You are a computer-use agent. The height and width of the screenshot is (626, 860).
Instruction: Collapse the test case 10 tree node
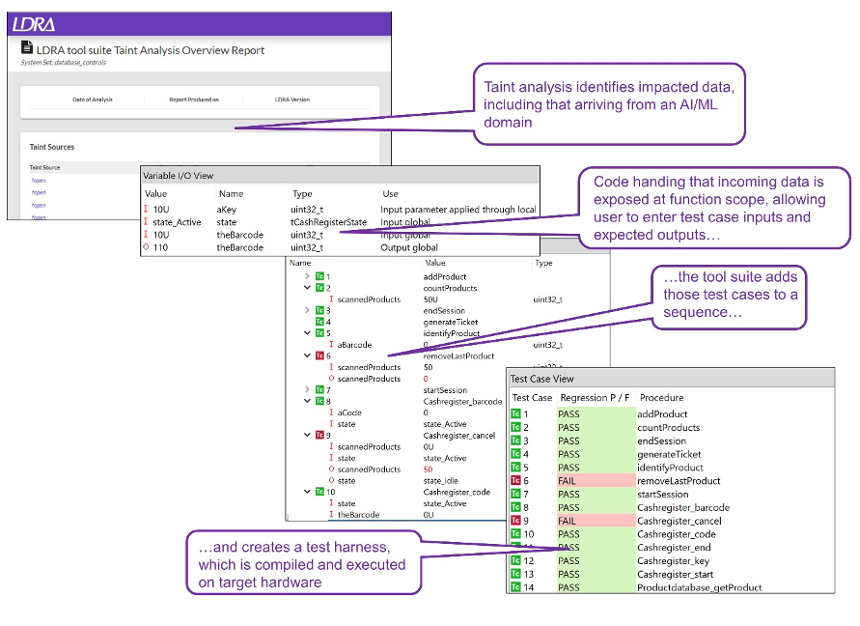307,492
